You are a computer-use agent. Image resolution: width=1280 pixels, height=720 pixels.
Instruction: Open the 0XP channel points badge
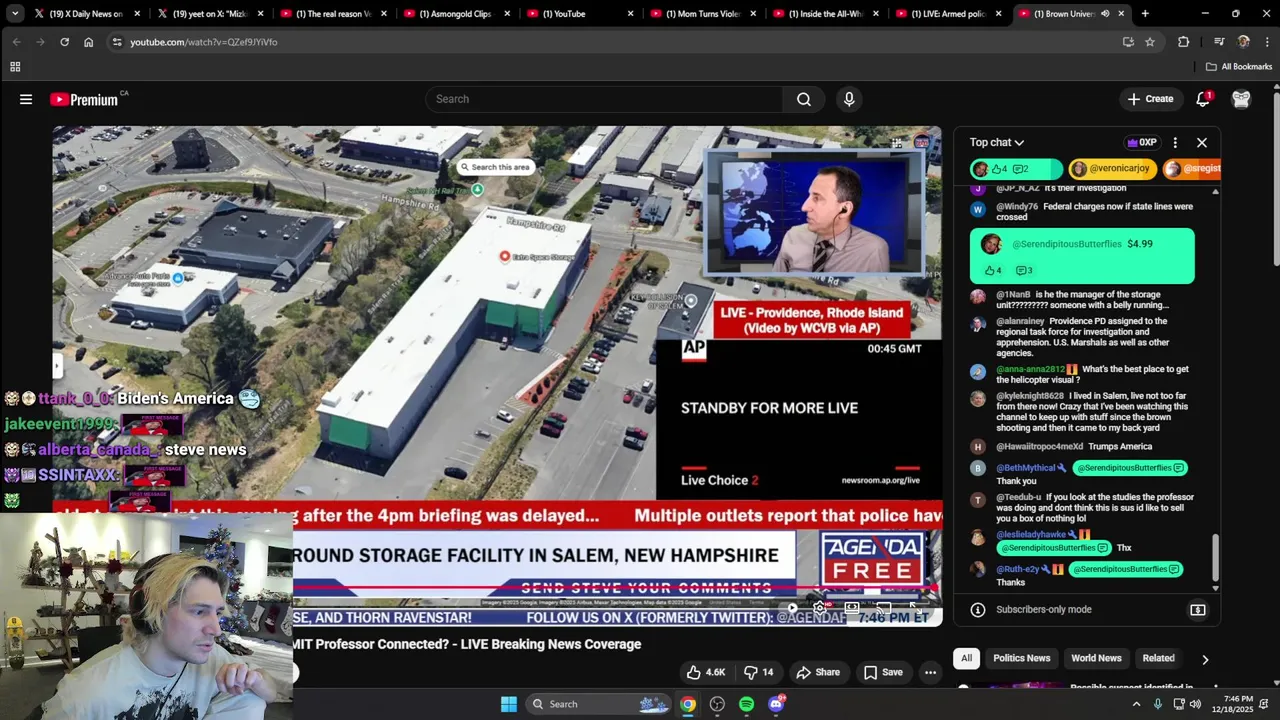[x=1141, y=143]
